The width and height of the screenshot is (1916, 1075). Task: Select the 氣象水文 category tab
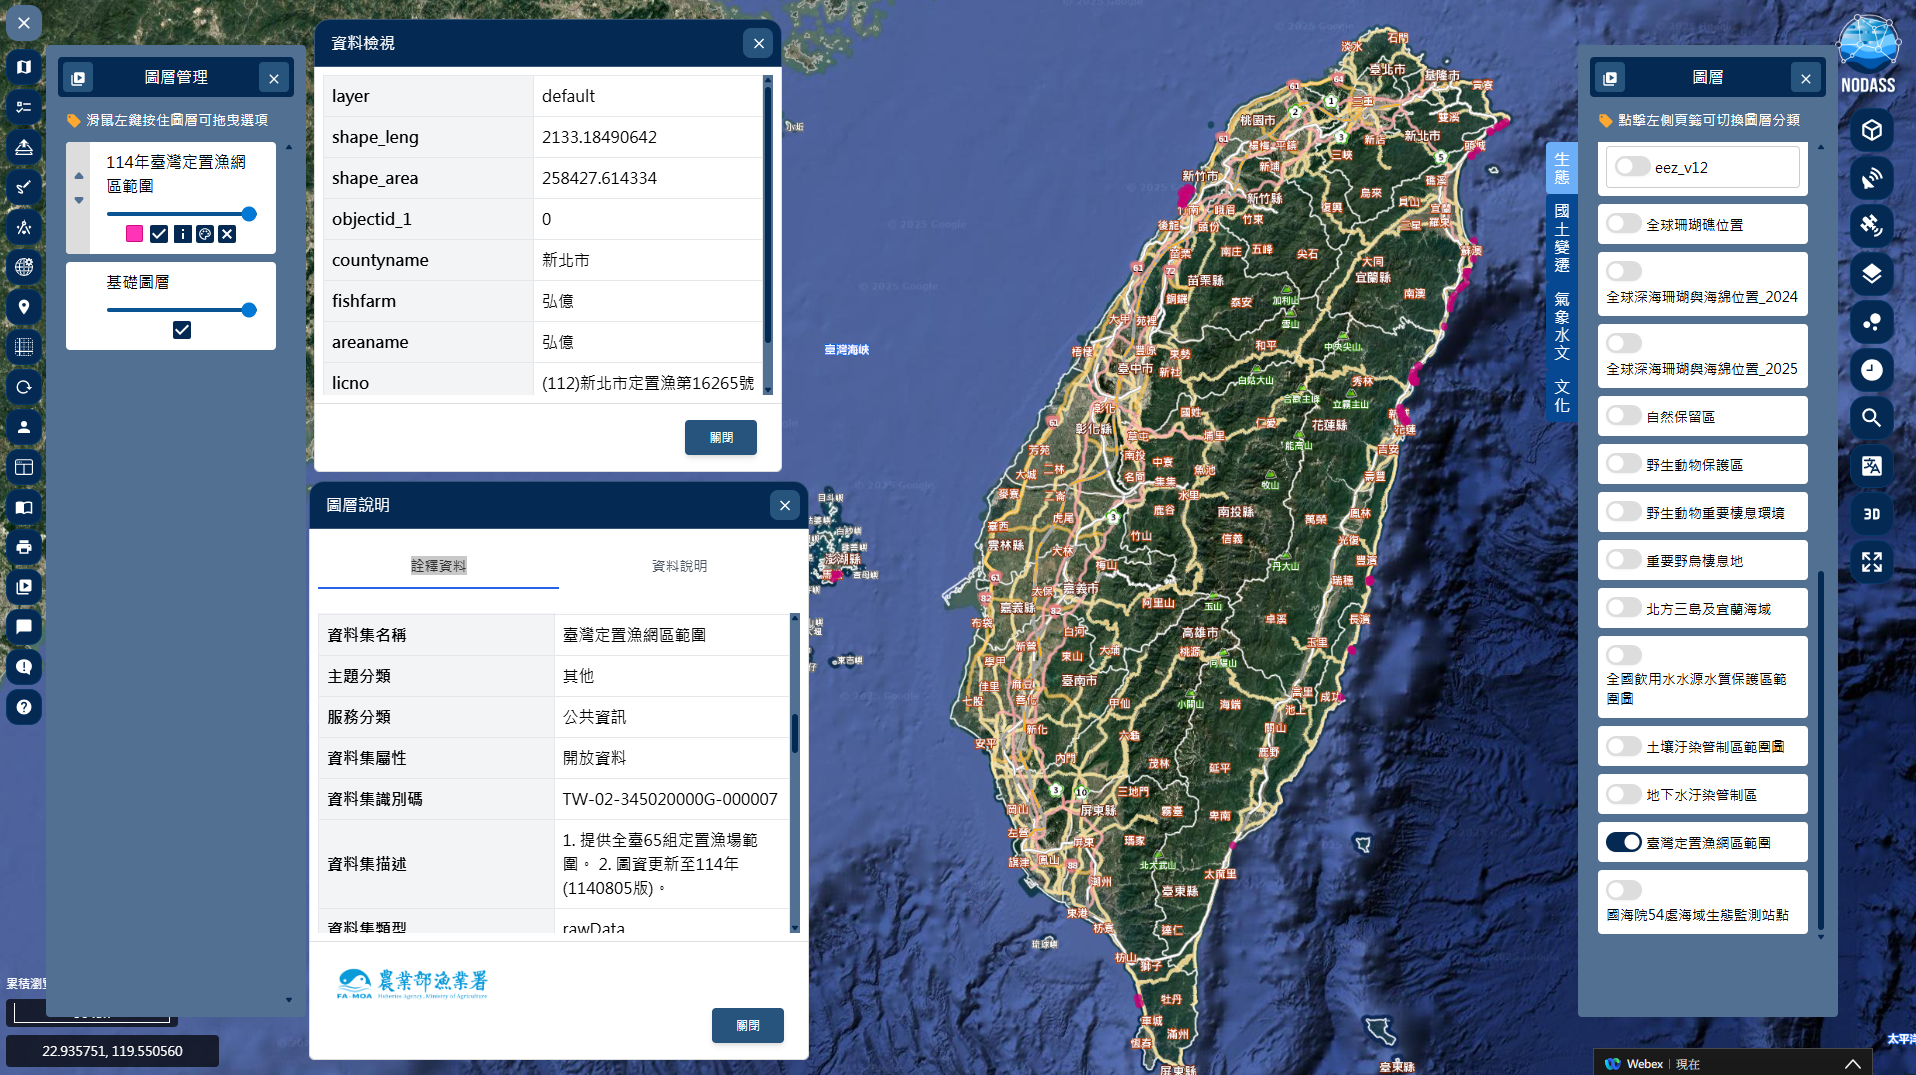pos(1561,326)
